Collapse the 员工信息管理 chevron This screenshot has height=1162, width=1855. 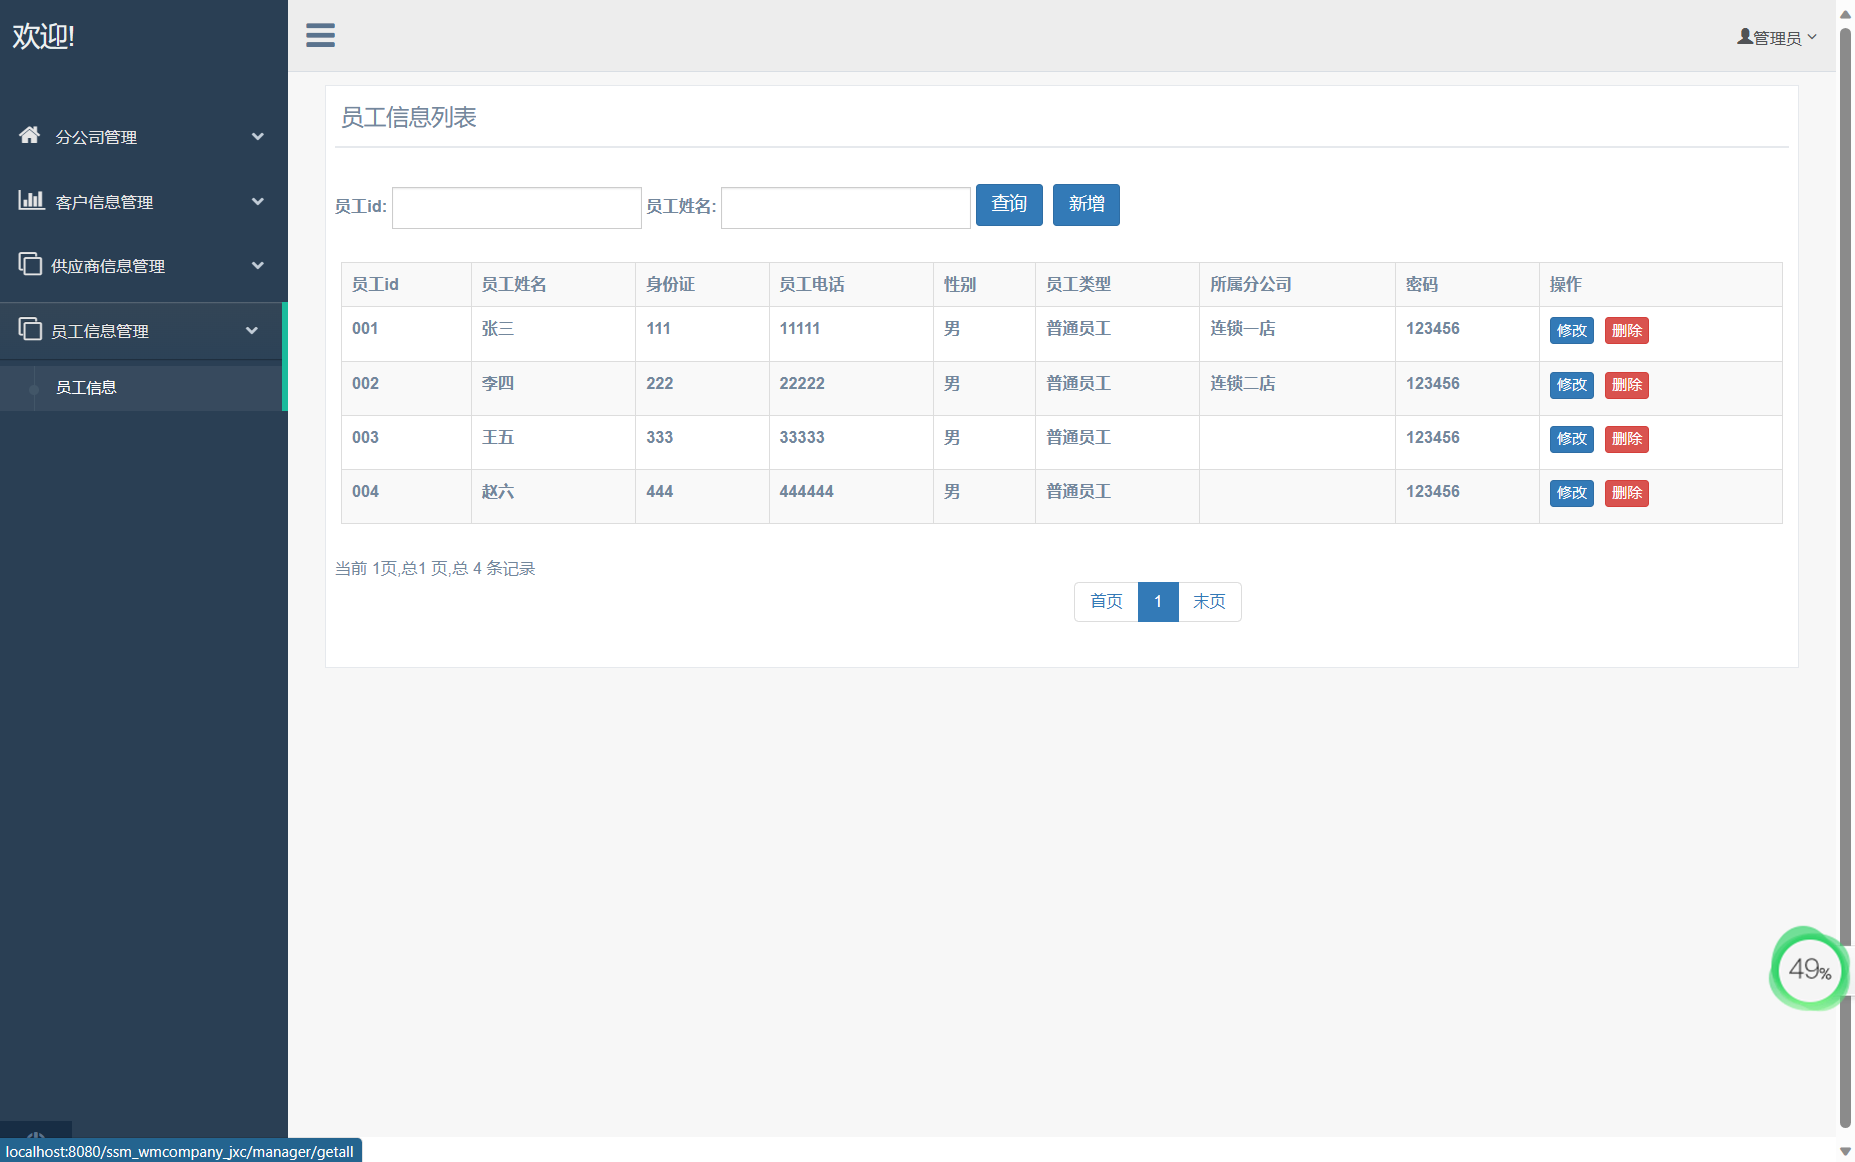coord(252,331)
